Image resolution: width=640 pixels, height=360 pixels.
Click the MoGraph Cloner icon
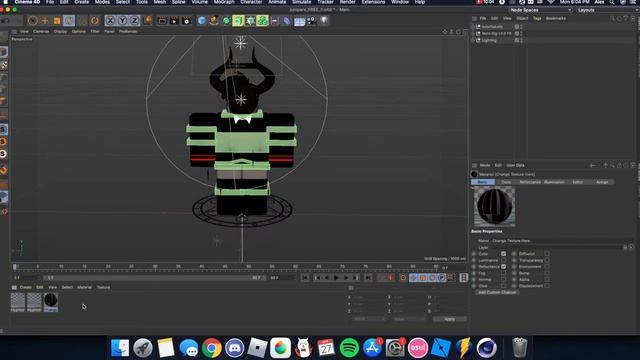[x=262, y=20]
